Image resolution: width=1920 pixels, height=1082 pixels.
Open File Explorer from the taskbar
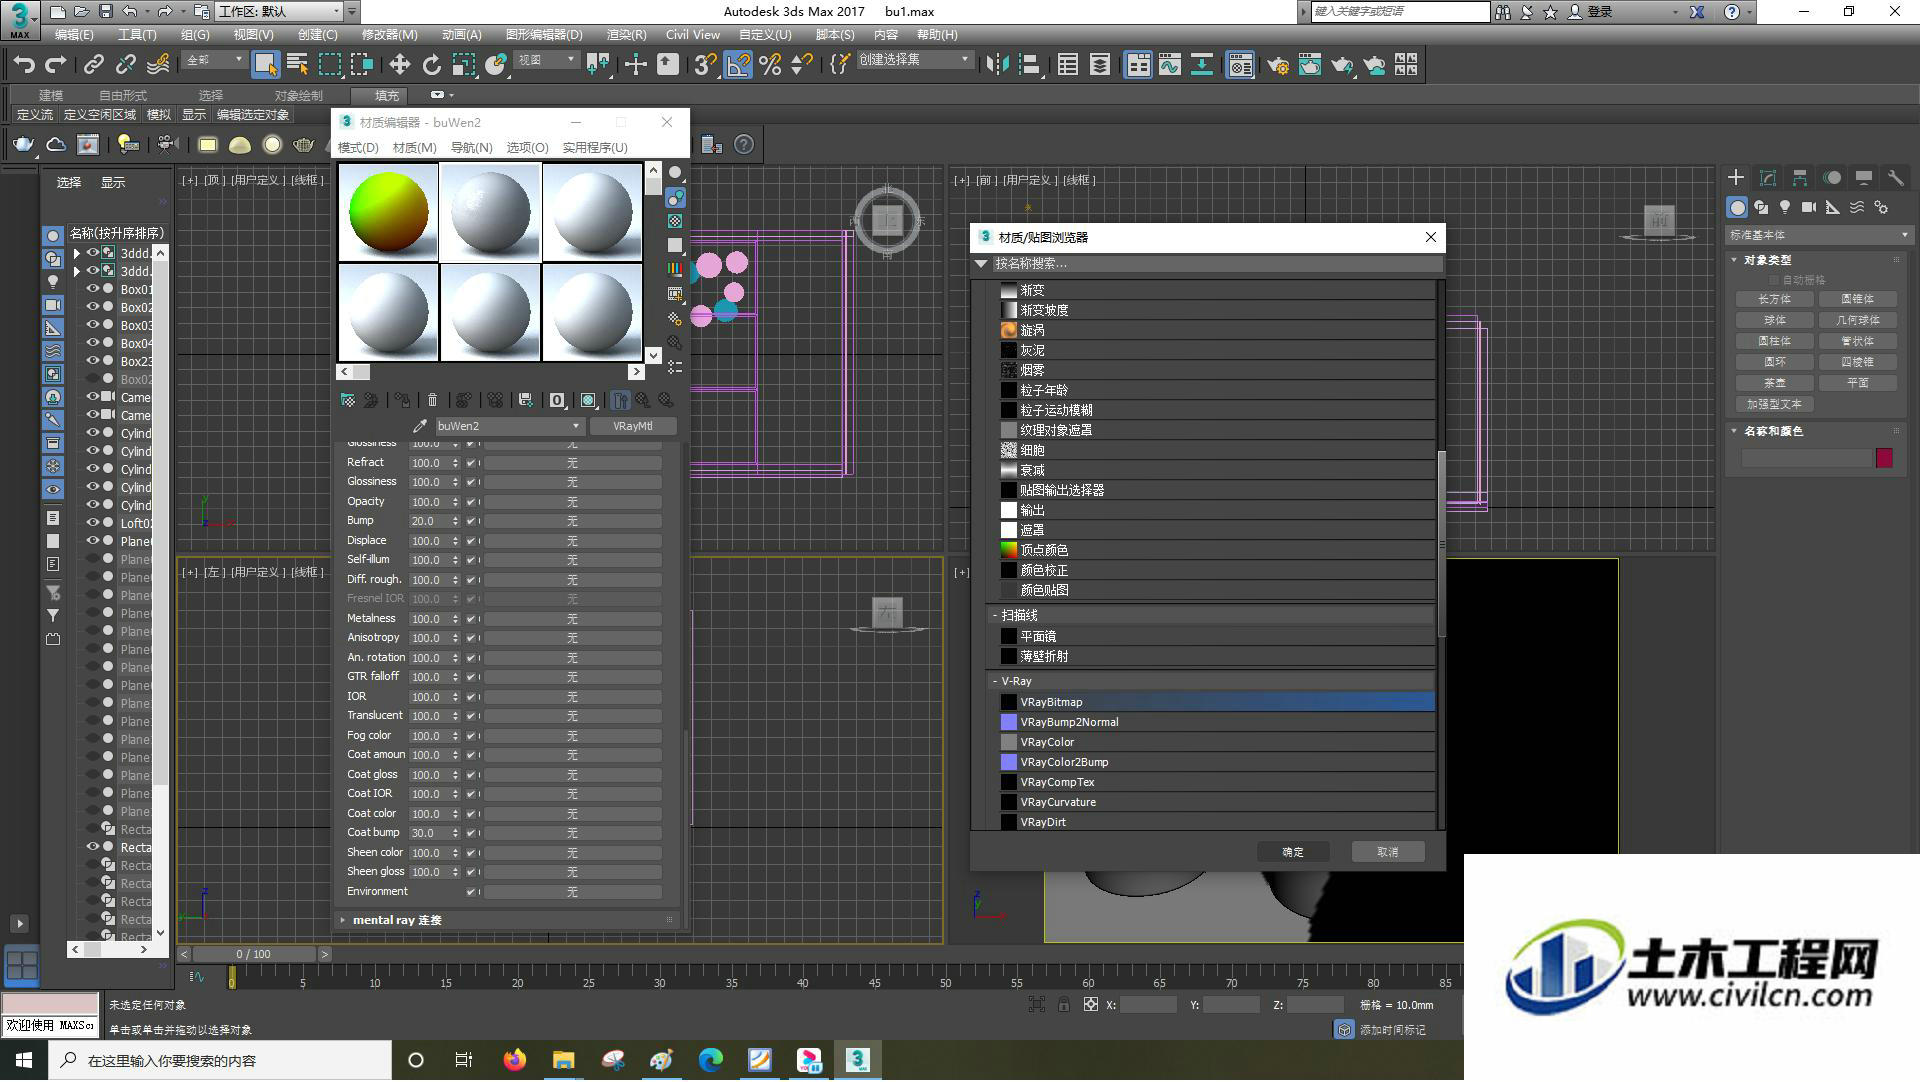click(564, 1060)
